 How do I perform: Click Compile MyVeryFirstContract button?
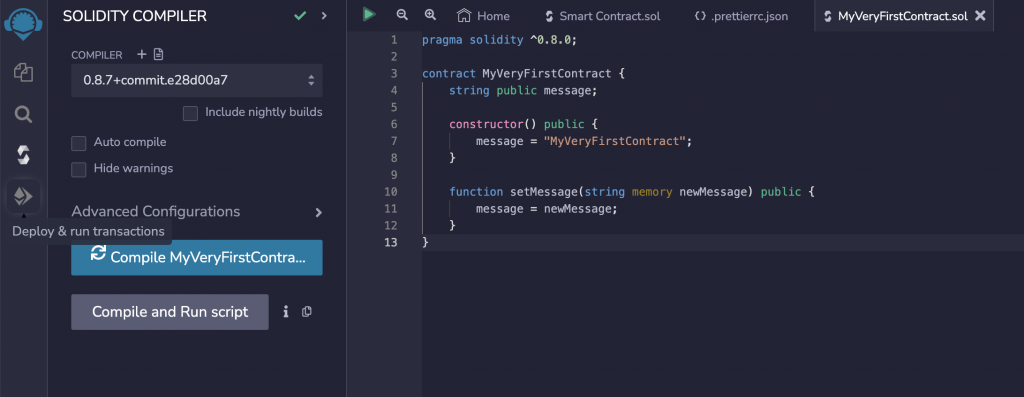click(197, 257)
